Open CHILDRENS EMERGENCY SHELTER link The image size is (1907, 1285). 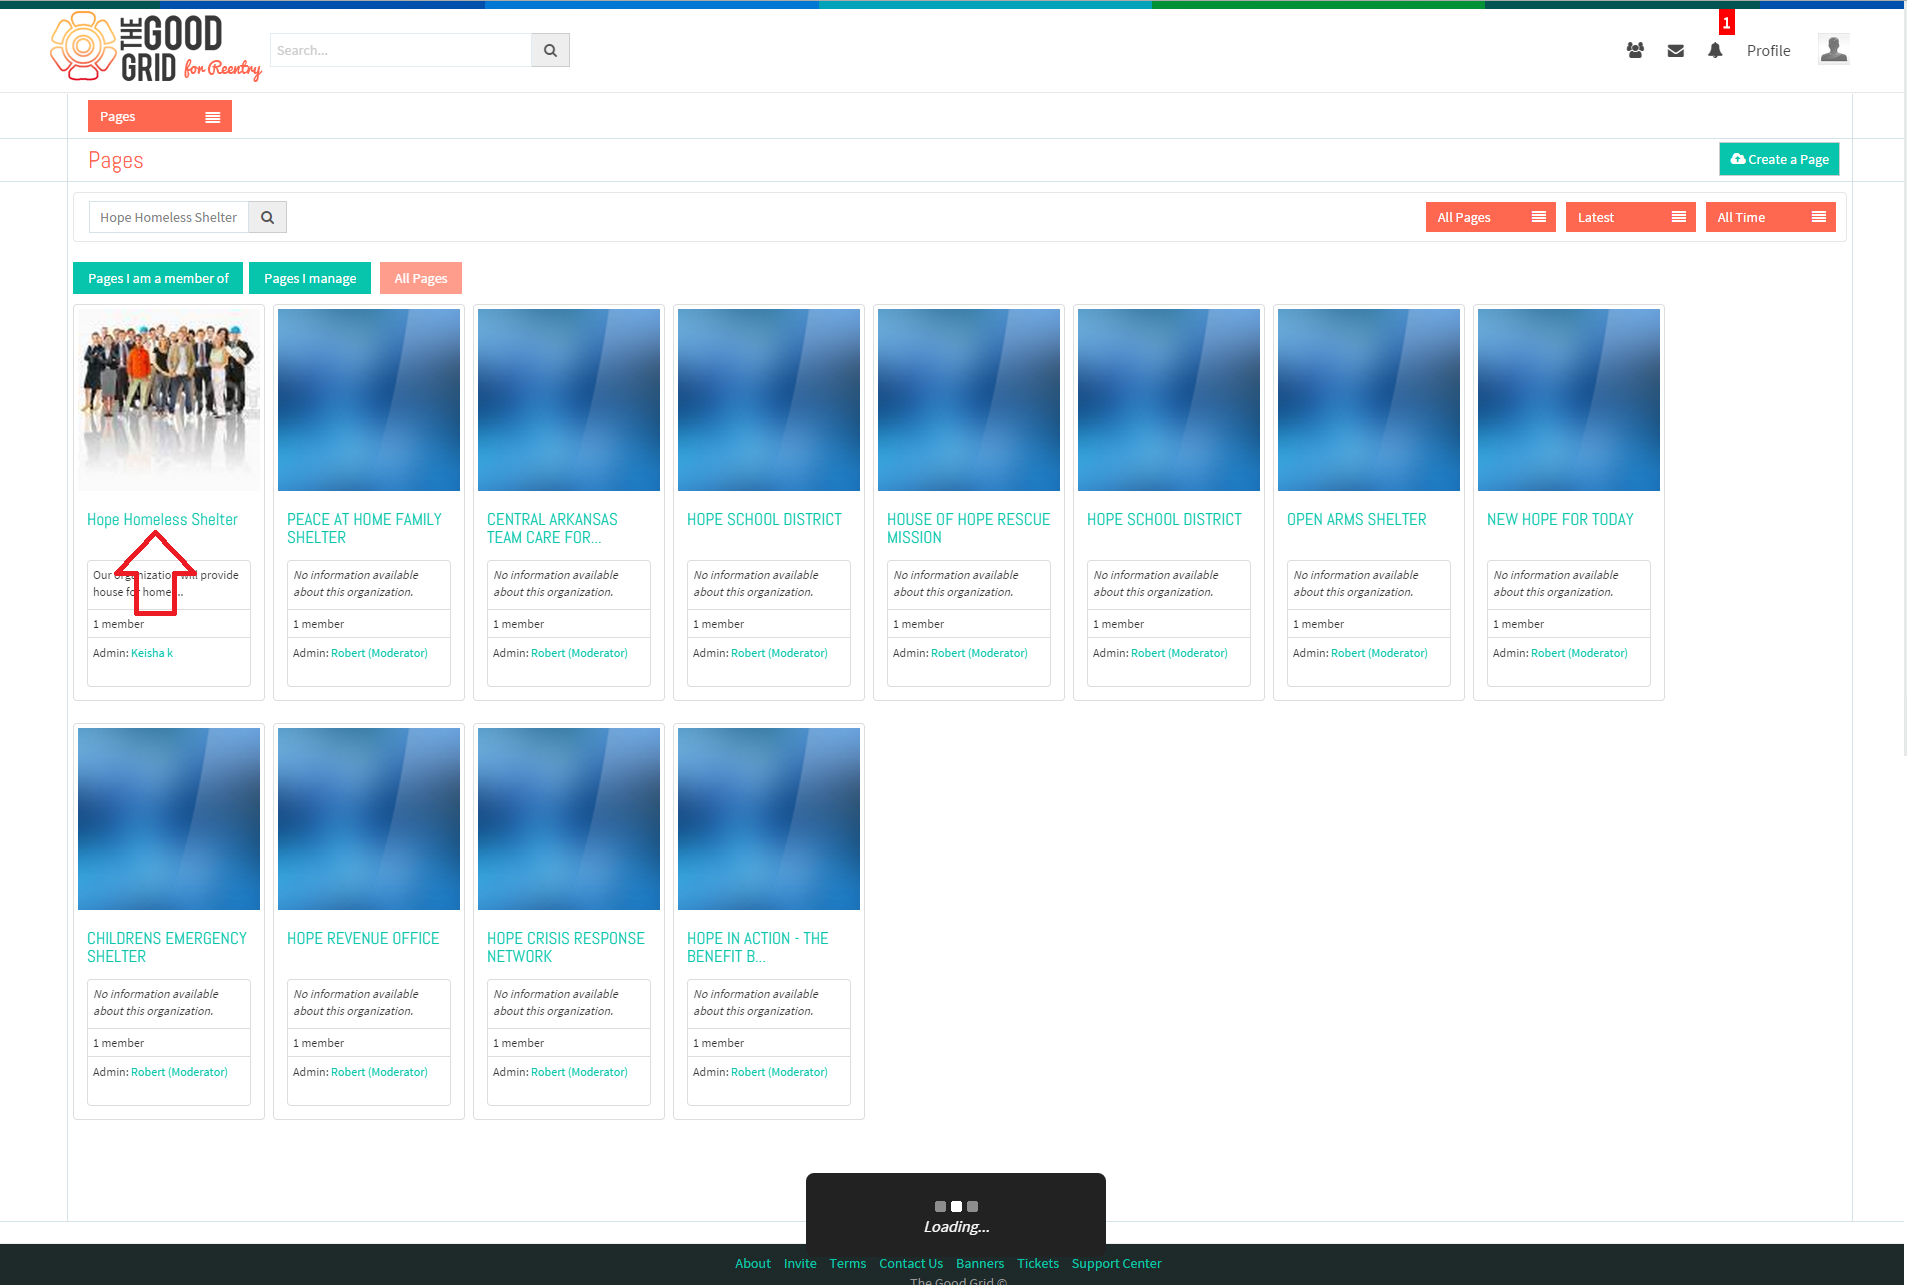[167, 948]
